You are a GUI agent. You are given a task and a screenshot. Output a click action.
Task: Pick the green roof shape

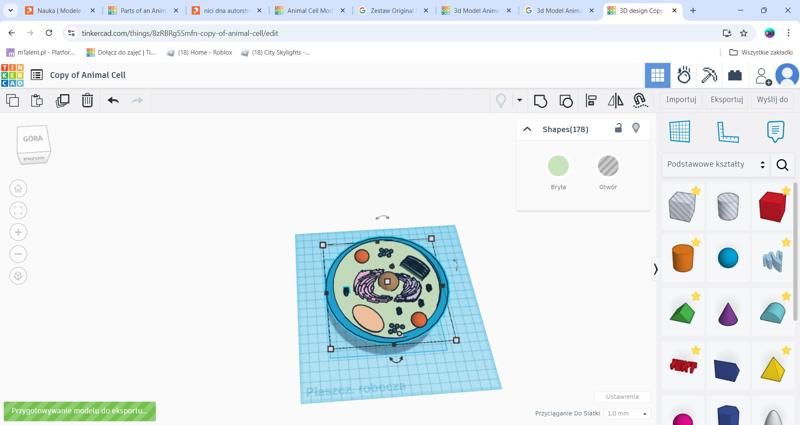coord(682,312)
